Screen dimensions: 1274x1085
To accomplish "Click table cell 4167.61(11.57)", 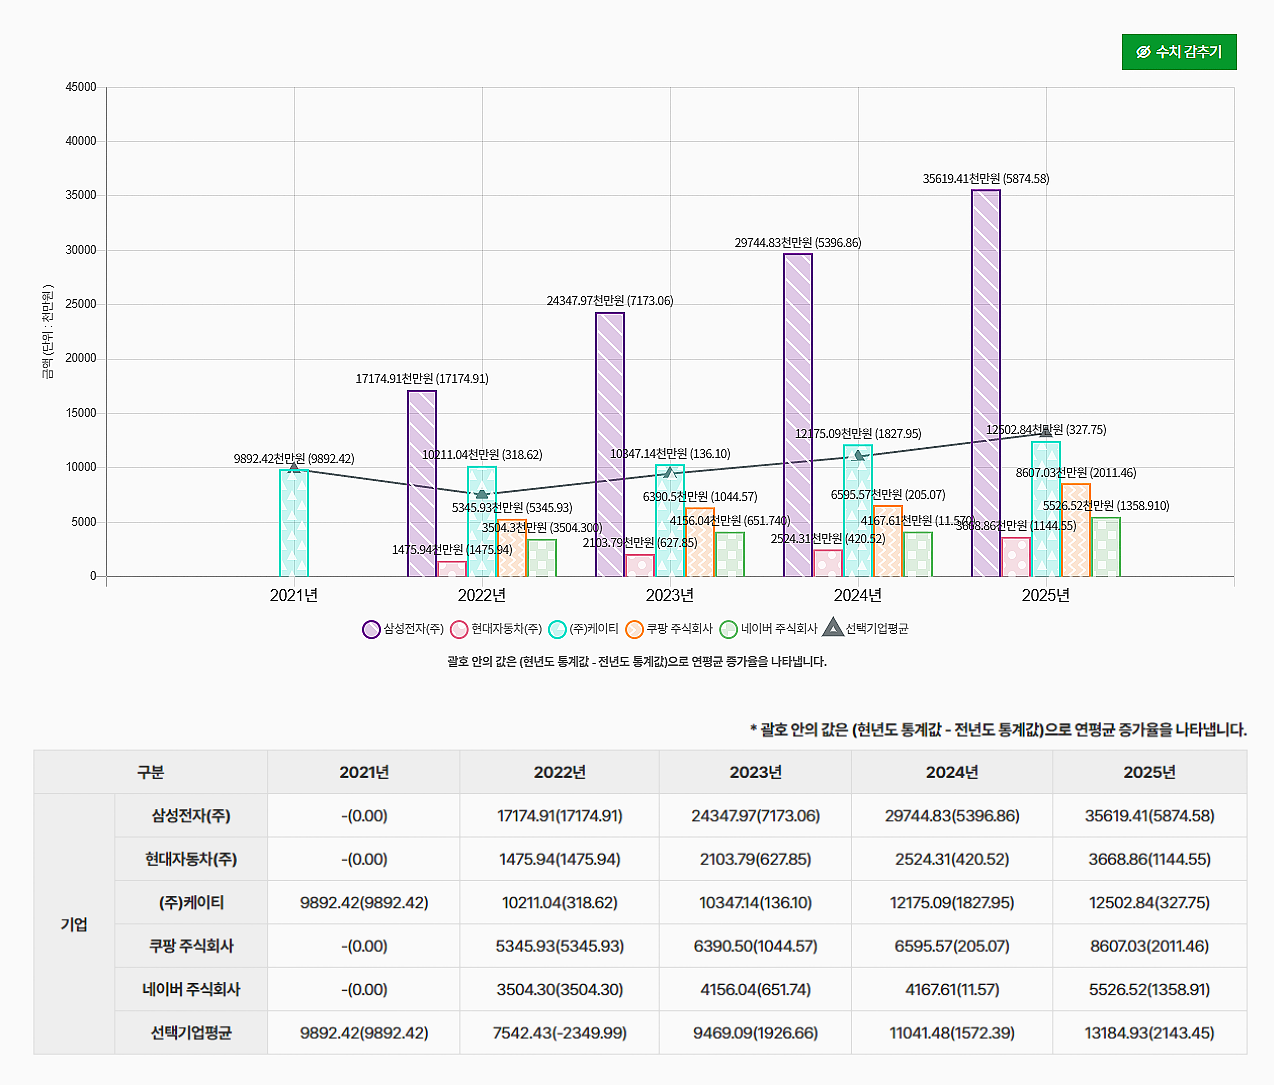I will tap(952, 989).
